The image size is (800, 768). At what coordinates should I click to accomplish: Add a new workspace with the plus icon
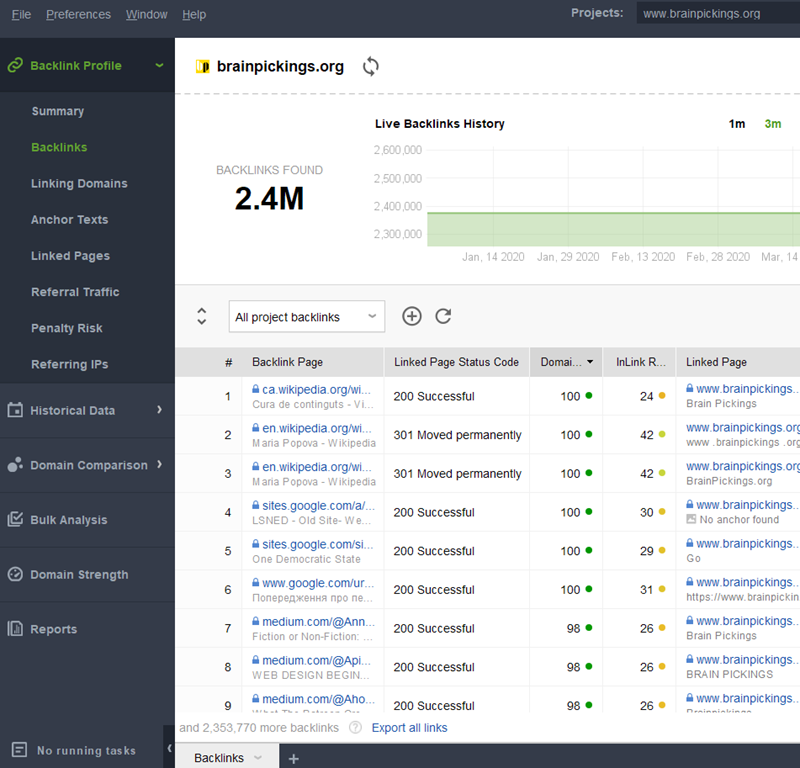(x=293, y=757)
